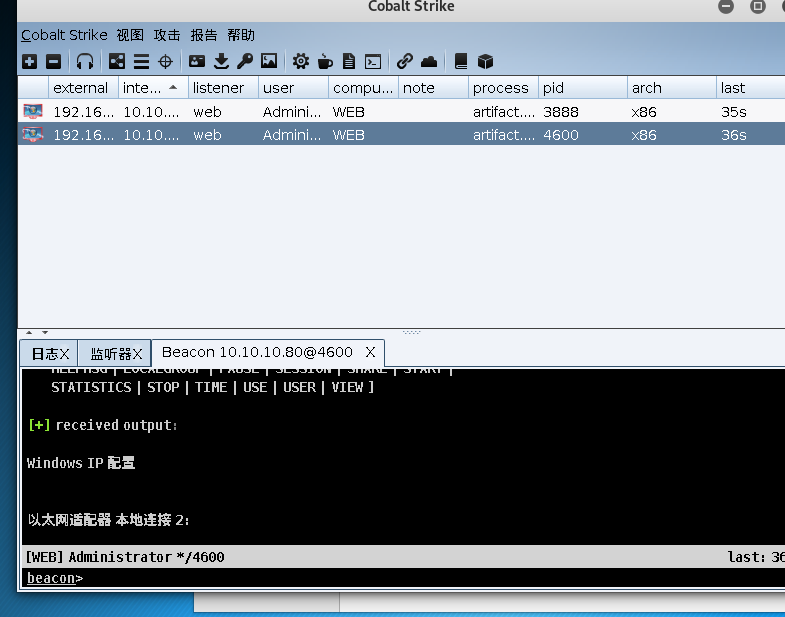785x617 pixels.
Task: Click the coffee cup Java applet icon
Action: tap(325, 62)
